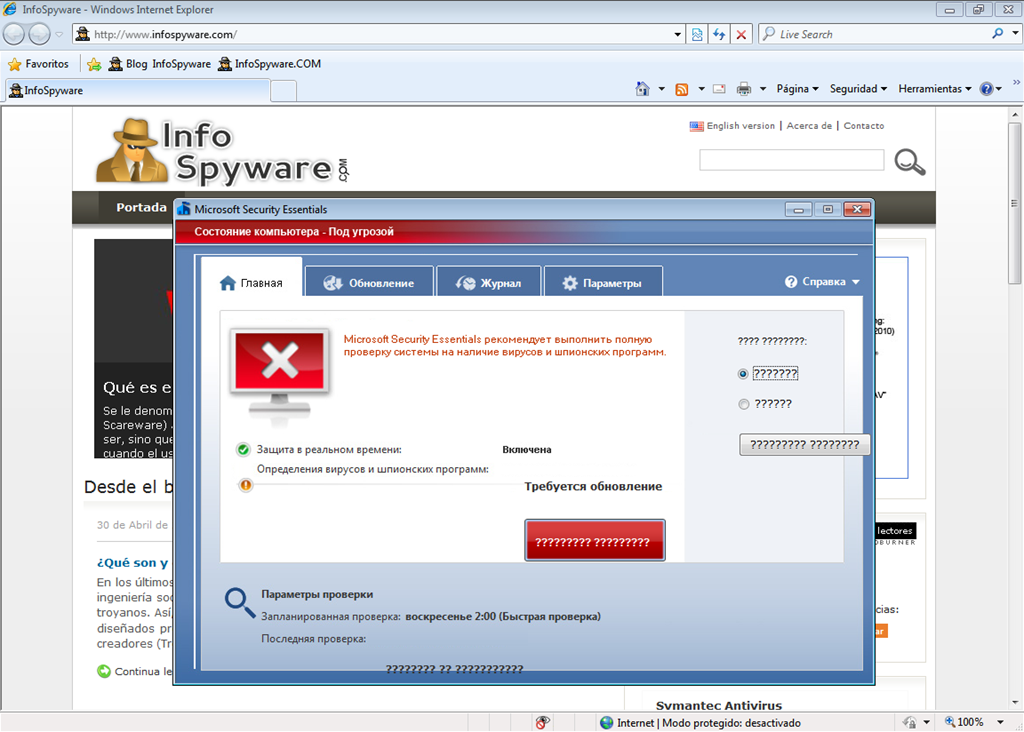1024x732 pixels.
Task: Click the Refresh page icon
Action: (719, 35)
